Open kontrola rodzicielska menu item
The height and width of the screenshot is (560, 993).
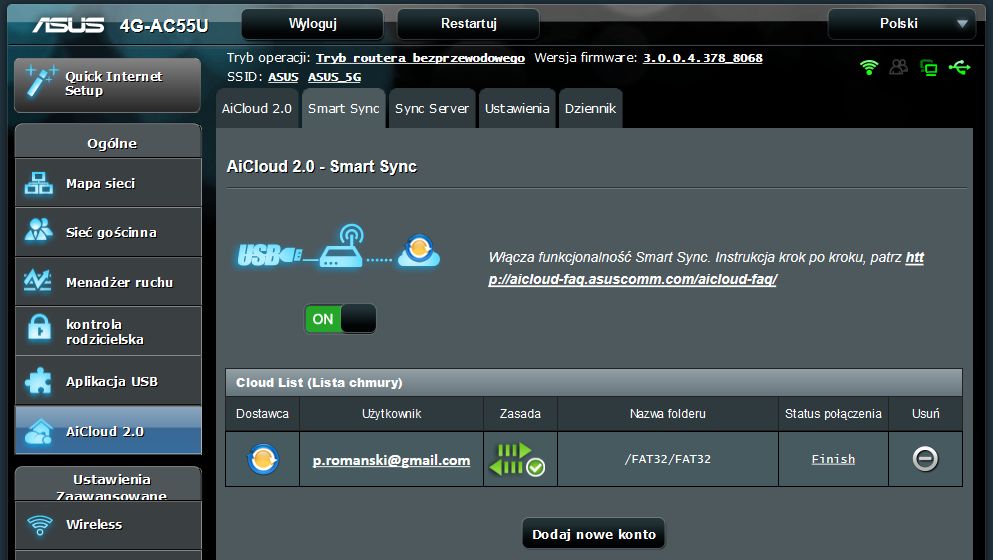108,331
